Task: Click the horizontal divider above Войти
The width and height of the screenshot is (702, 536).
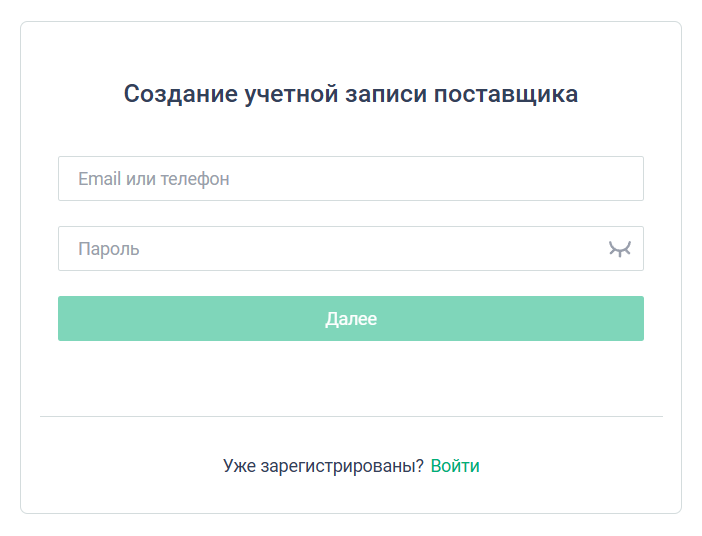Action: [350, 416]
